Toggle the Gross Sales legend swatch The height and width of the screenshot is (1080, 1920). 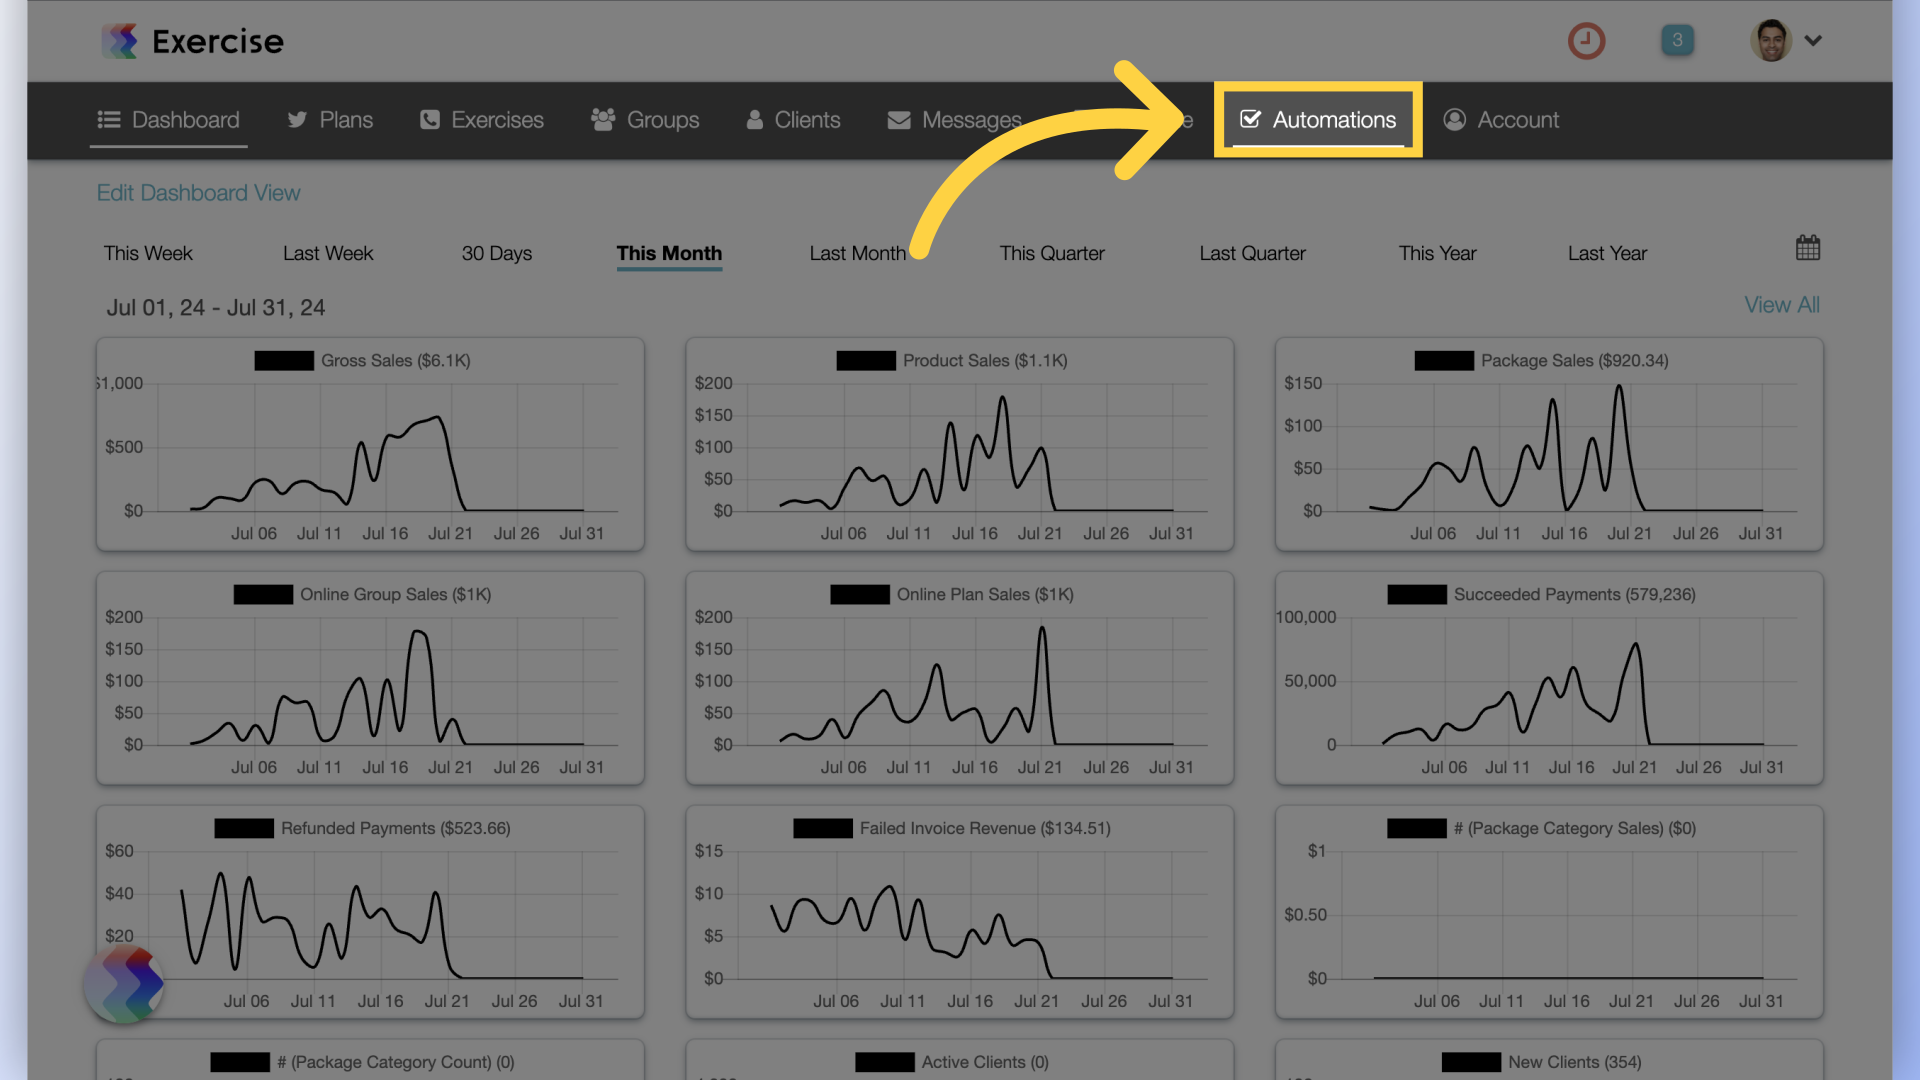[x=284, y=361]
